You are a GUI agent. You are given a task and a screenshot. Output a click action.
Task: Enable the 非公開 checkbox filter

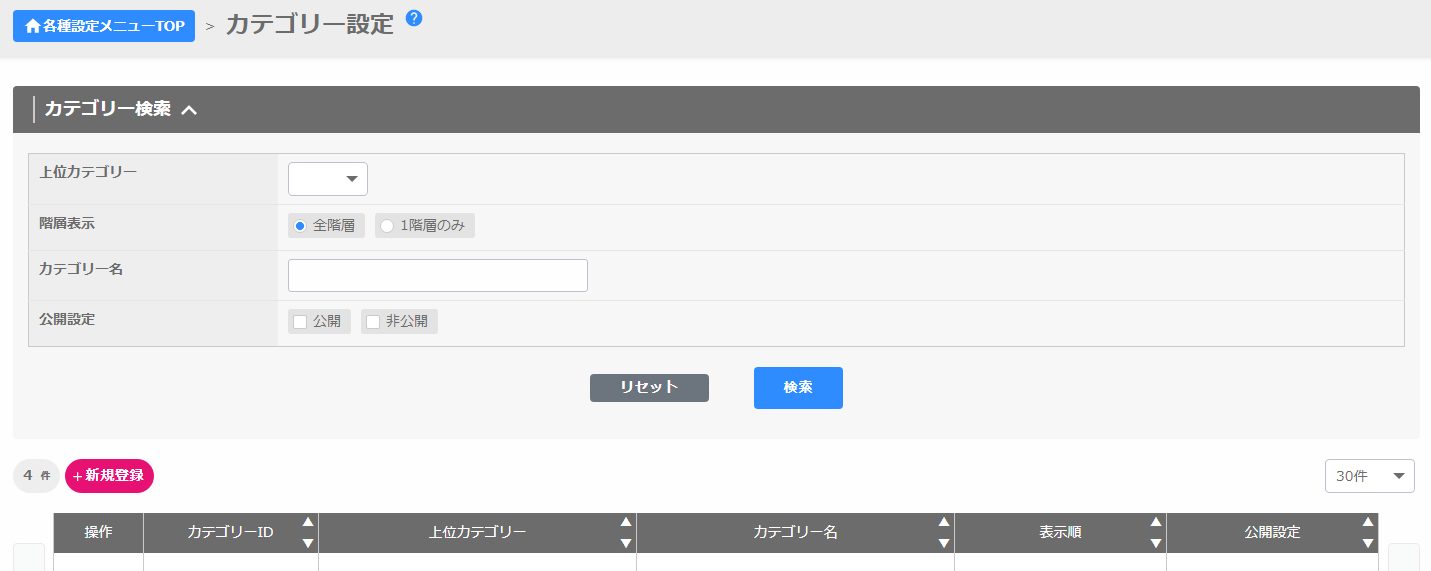[x=373, y=322]
